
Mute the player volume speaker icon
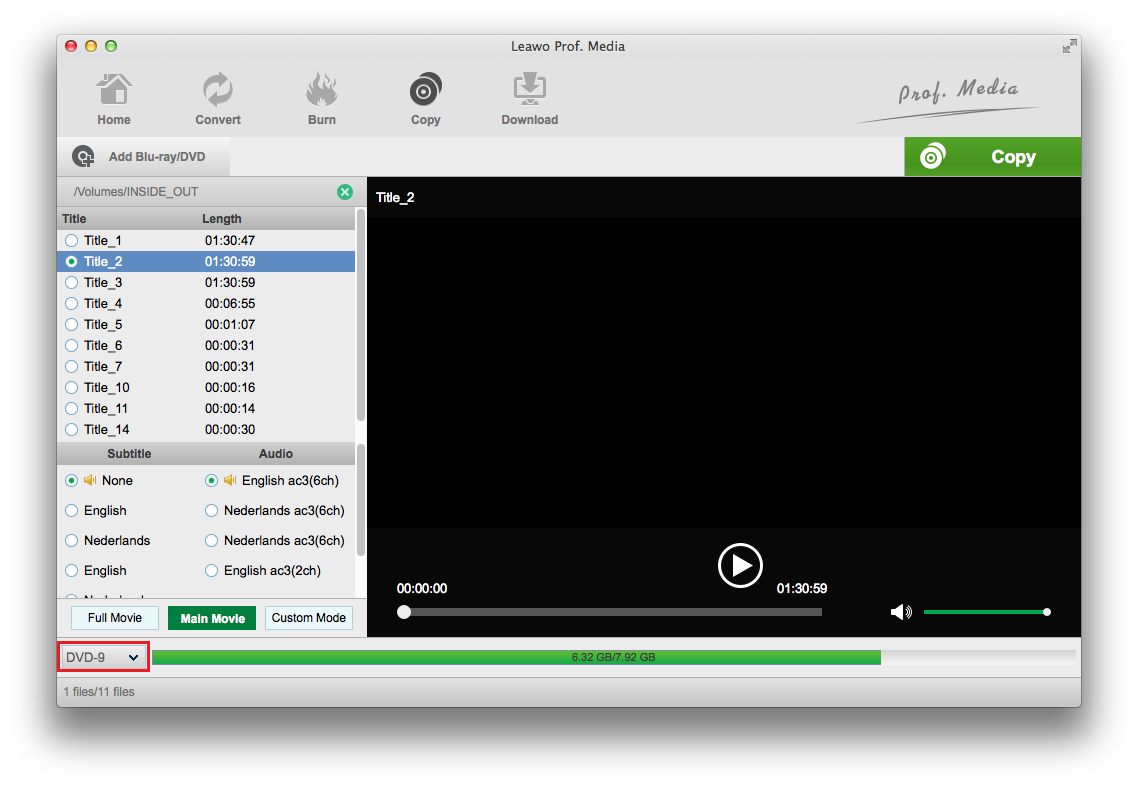pos(901,612)
